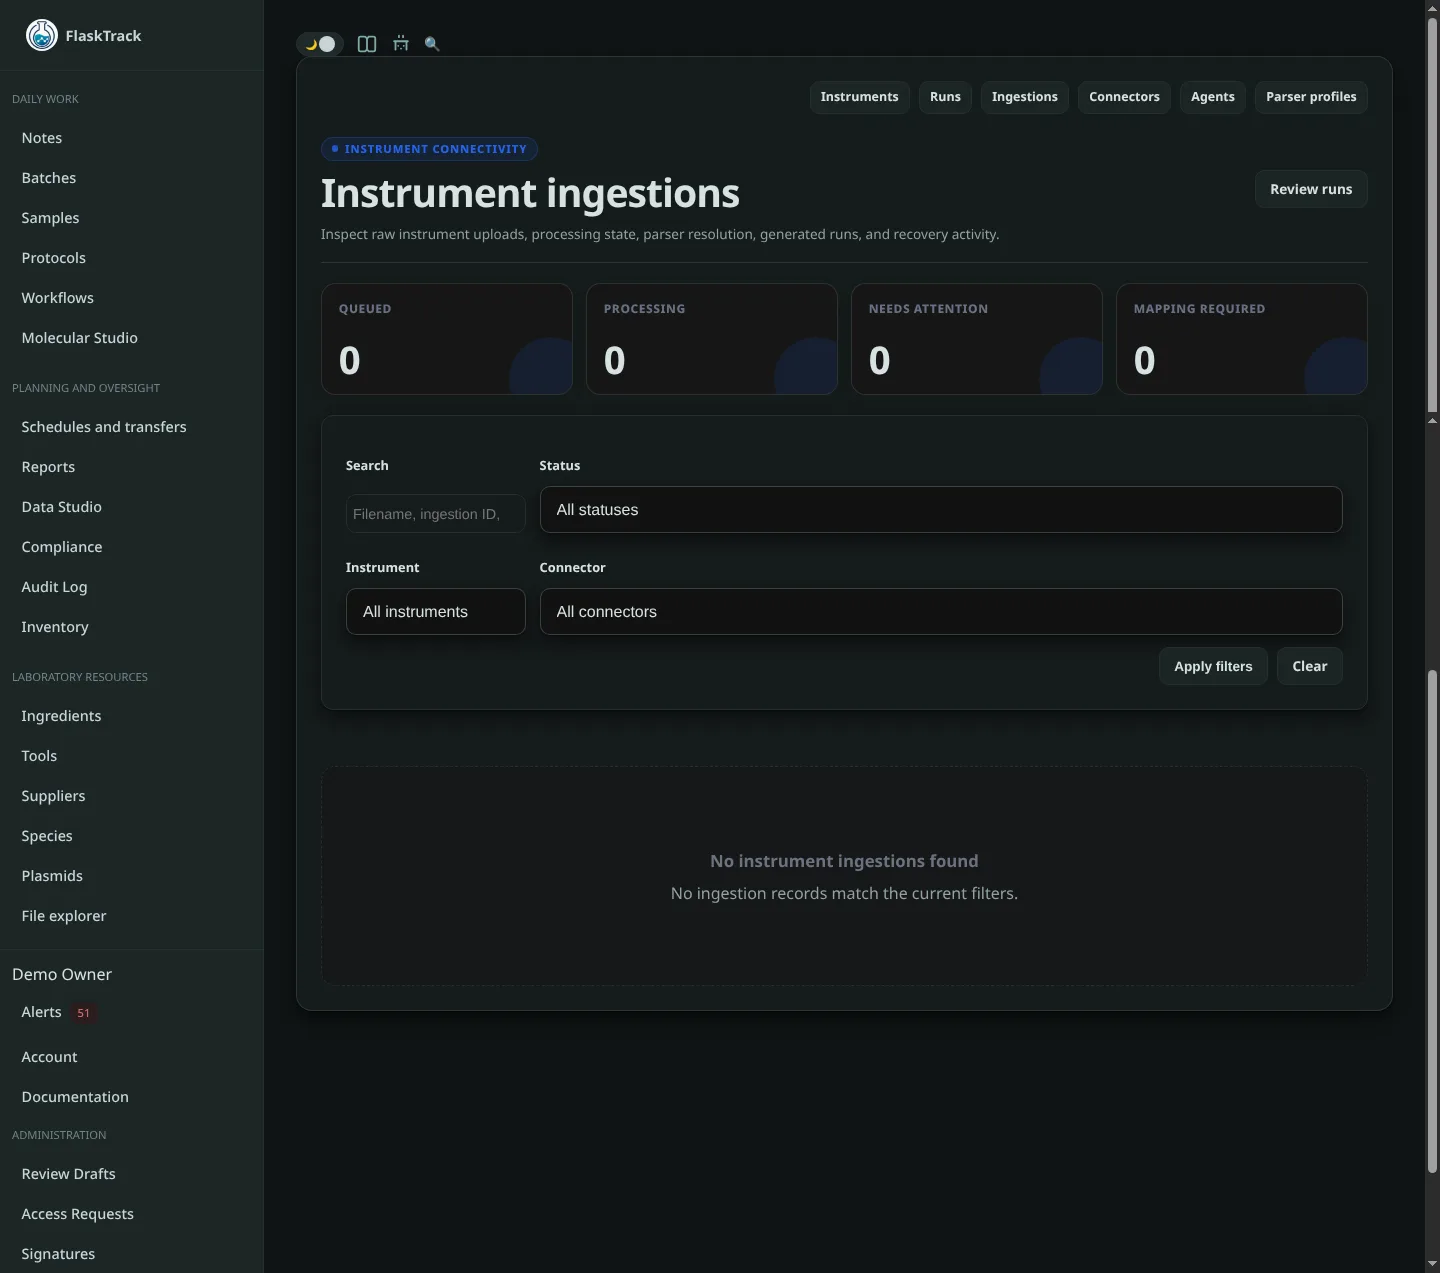Open Schedules and transfers
The image size is (1440, 1273).
(104, 427)
